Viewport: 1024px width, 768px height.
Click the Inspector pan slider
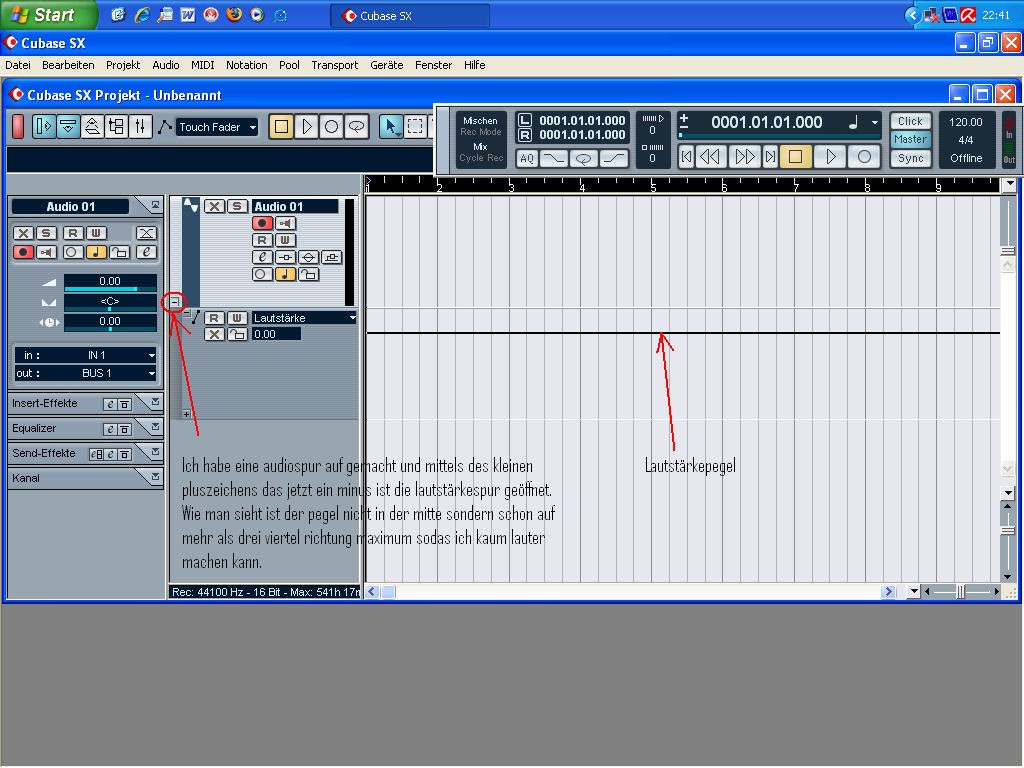pos(110,302)
